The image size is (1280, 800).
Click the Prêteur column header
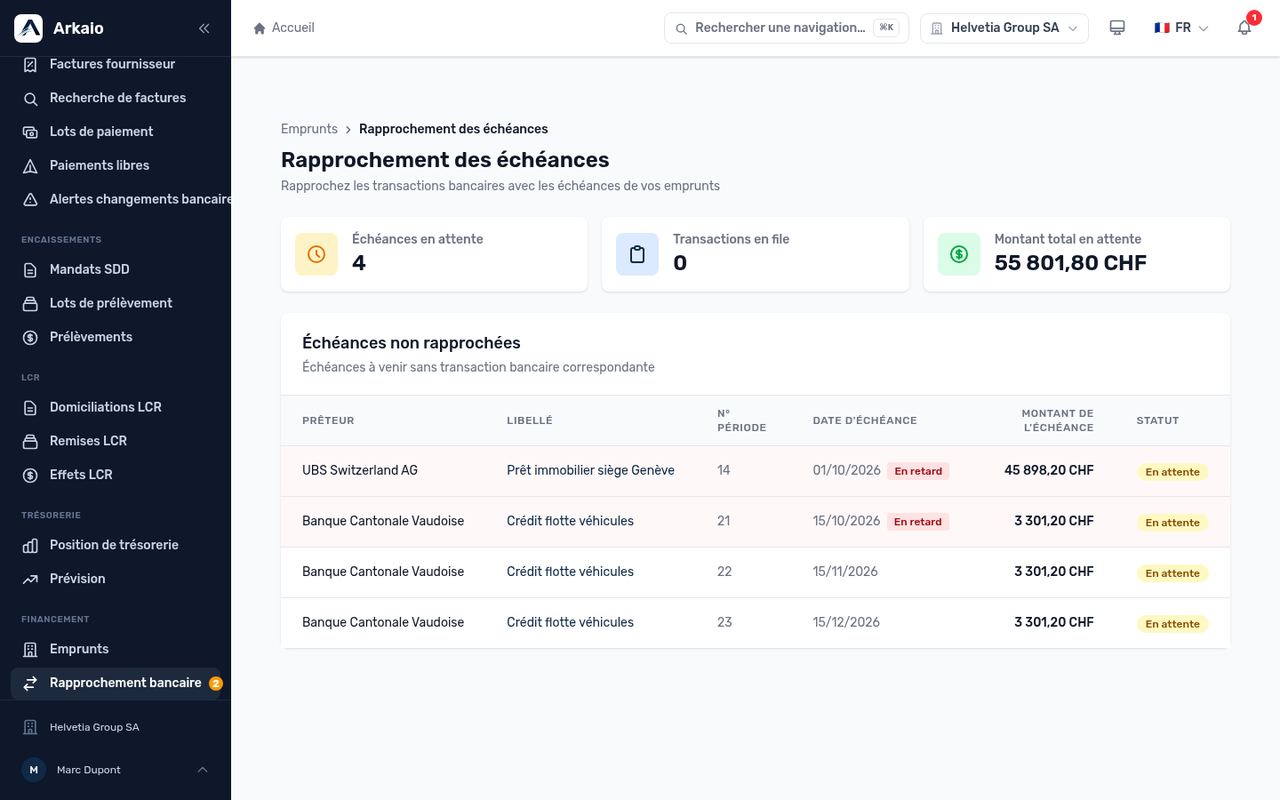pyautogui.click(x=328, y=421)
